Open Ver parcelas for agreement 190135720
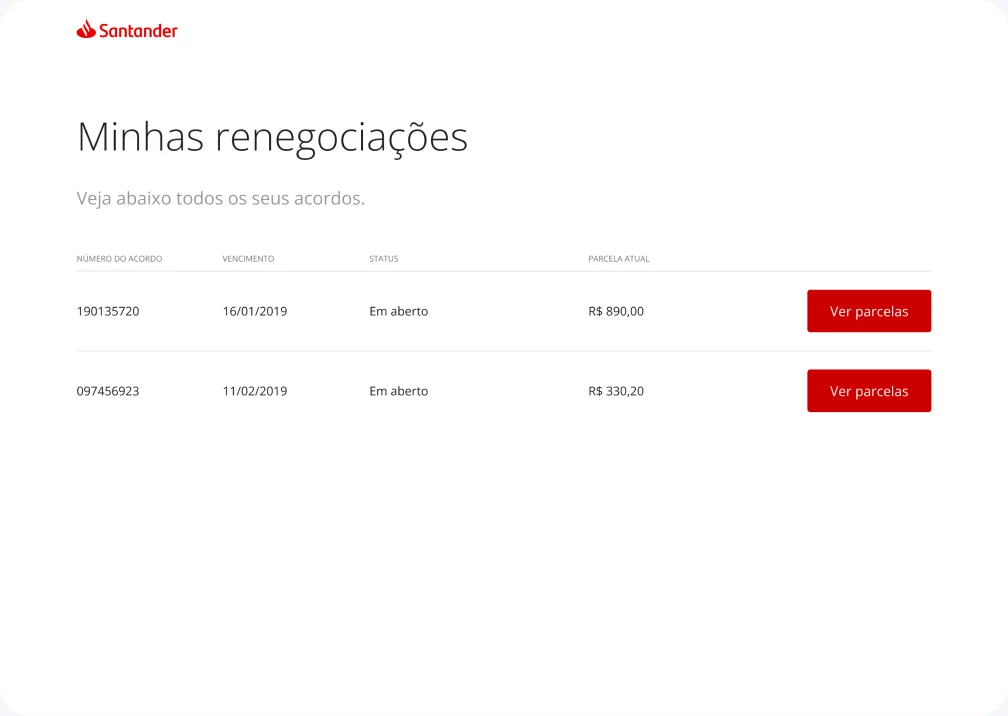Image resolution: width=1008 pixels, height=716 pixels. tap(869, 311)
